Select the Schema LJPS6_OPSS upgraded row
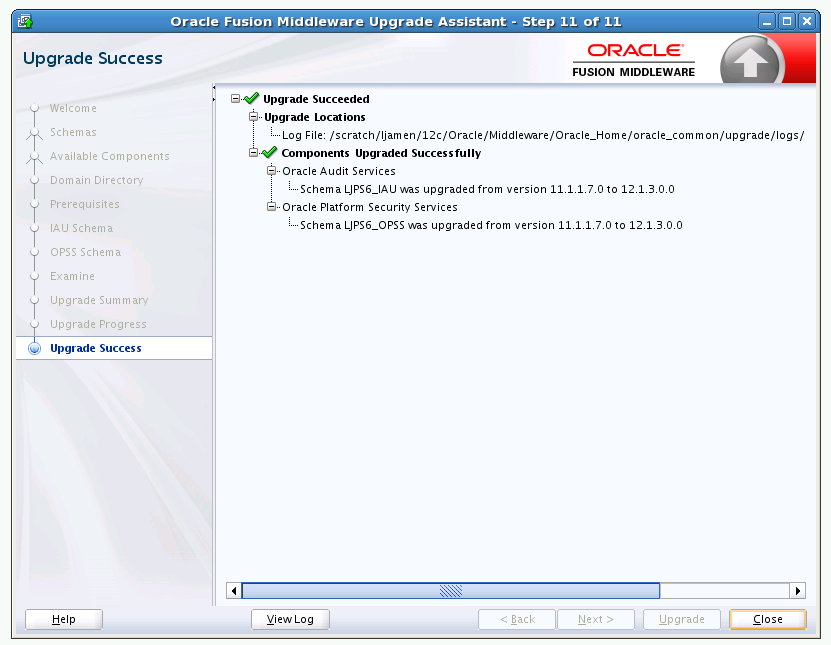The width and height of the screenshot is (831, 645). (491, 225)
